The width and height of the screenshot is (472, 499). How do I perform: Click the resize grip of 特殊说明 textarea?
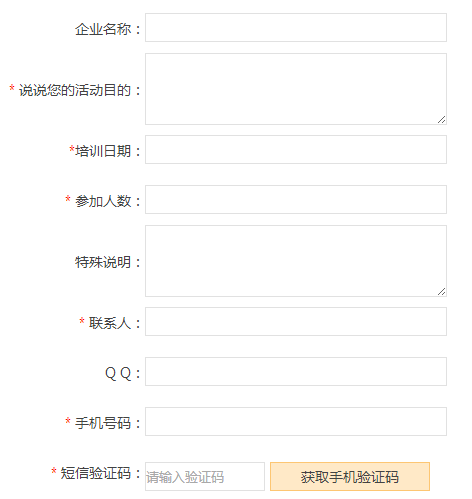[x=442, y=292]
